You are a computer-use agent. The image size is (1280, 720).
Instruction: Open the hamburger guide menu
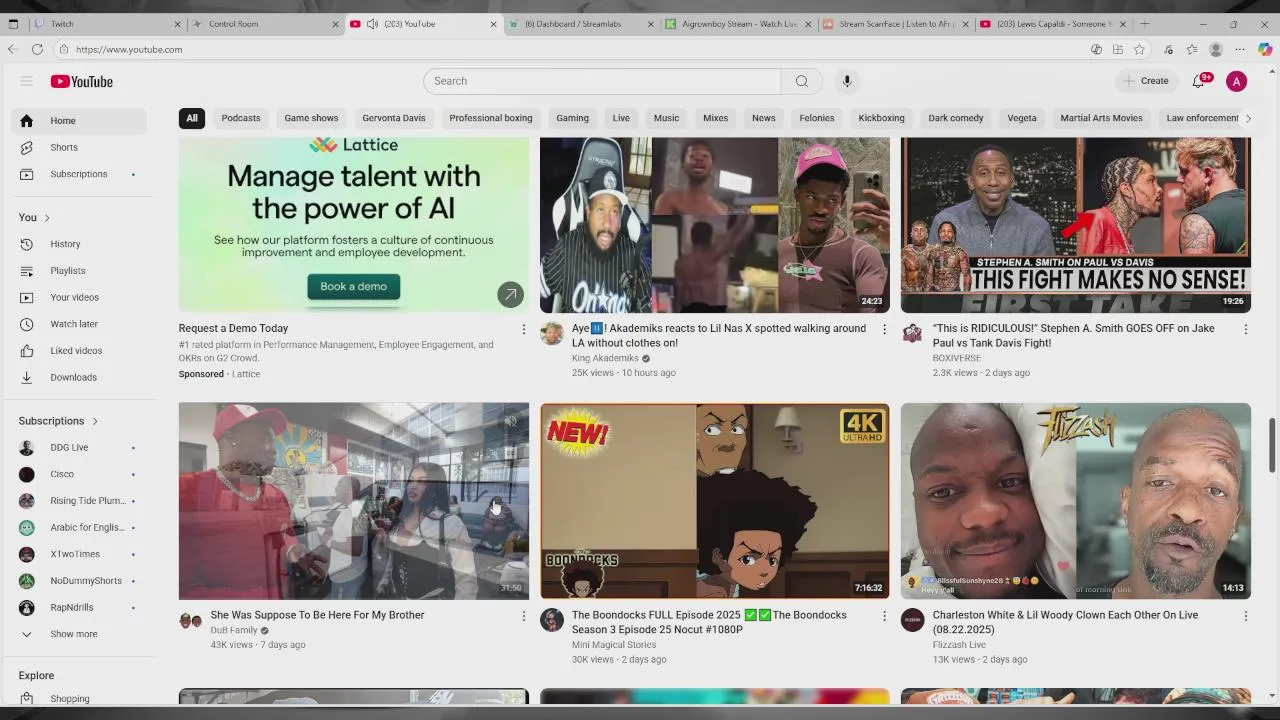pyautogui.click(x=27, y=81)
